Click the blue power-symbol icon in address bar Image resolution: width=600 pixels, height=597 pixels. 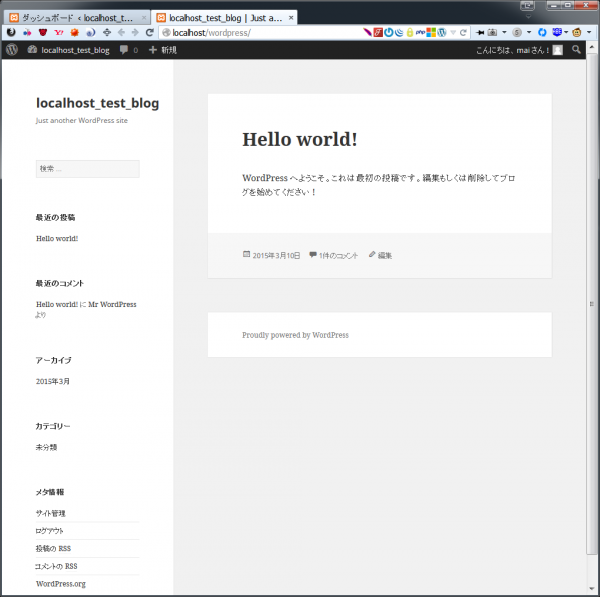coord(389,33)
